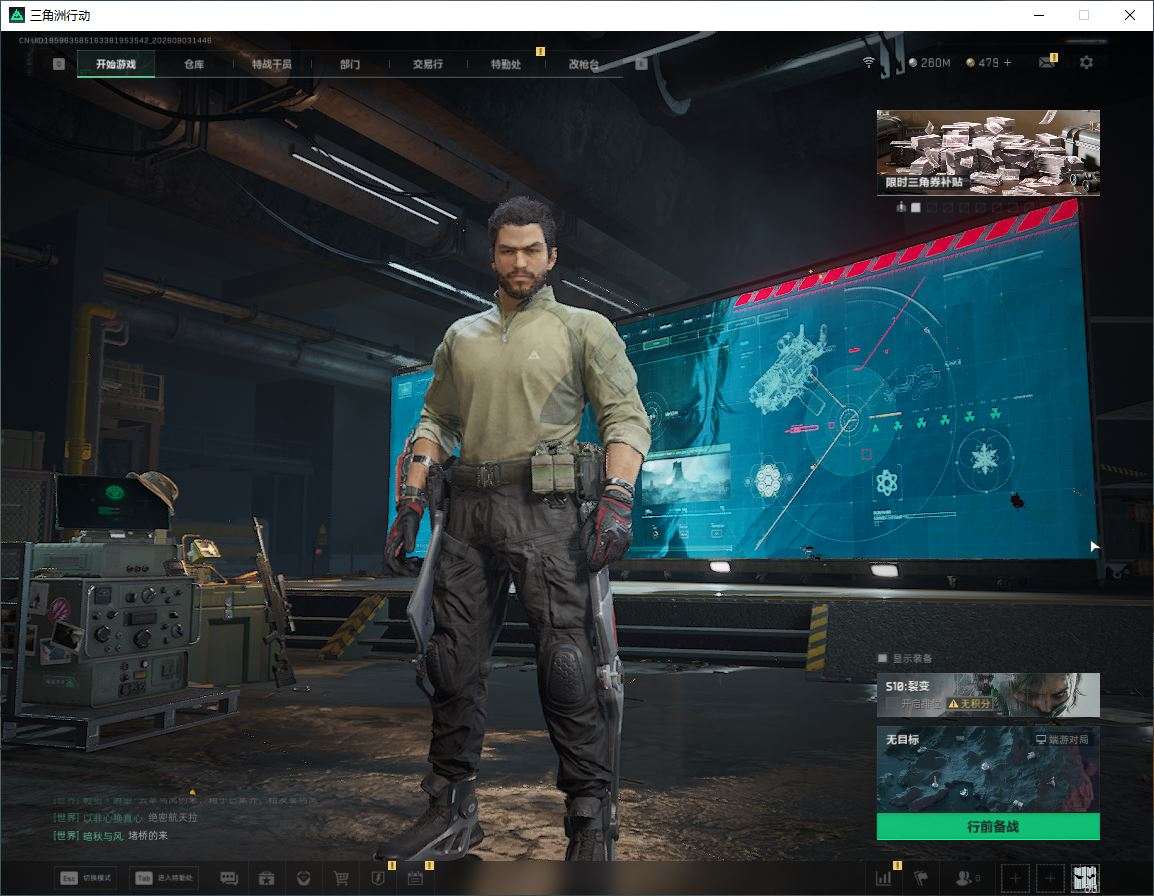The height and width of the screenshot is (896, 1154).
Task: Click the 端游对局 mode label
Action: (1062, 739)
